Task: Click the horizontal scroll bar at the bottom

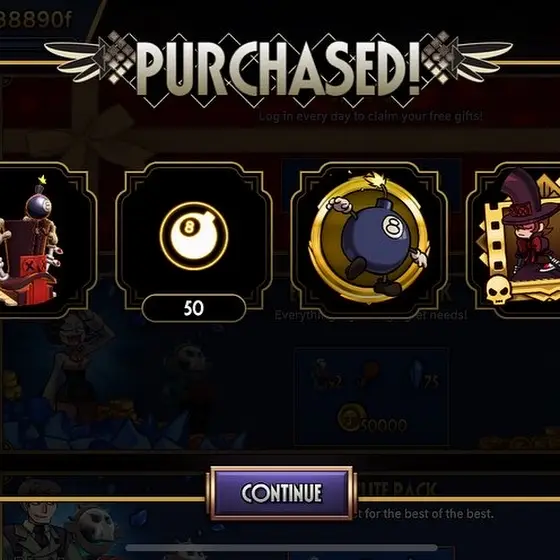Action: click(x=281, y=548)
